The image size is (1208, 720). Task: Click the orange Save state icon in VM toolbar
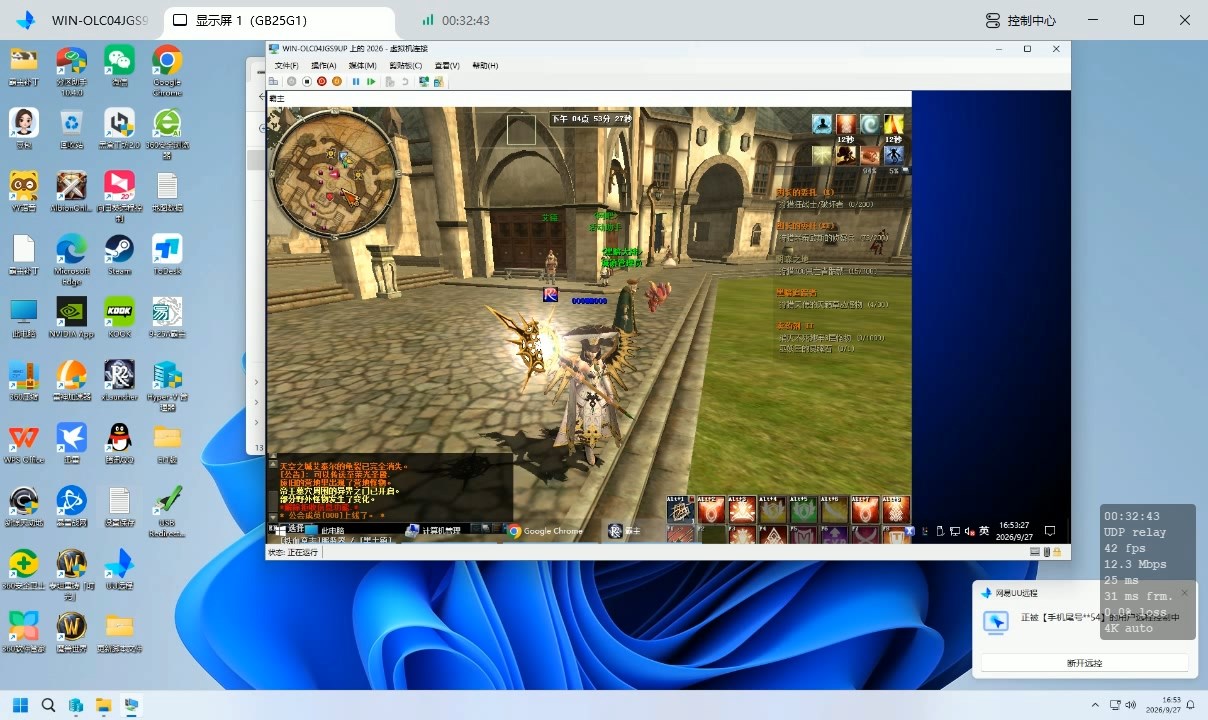point(337,81)
